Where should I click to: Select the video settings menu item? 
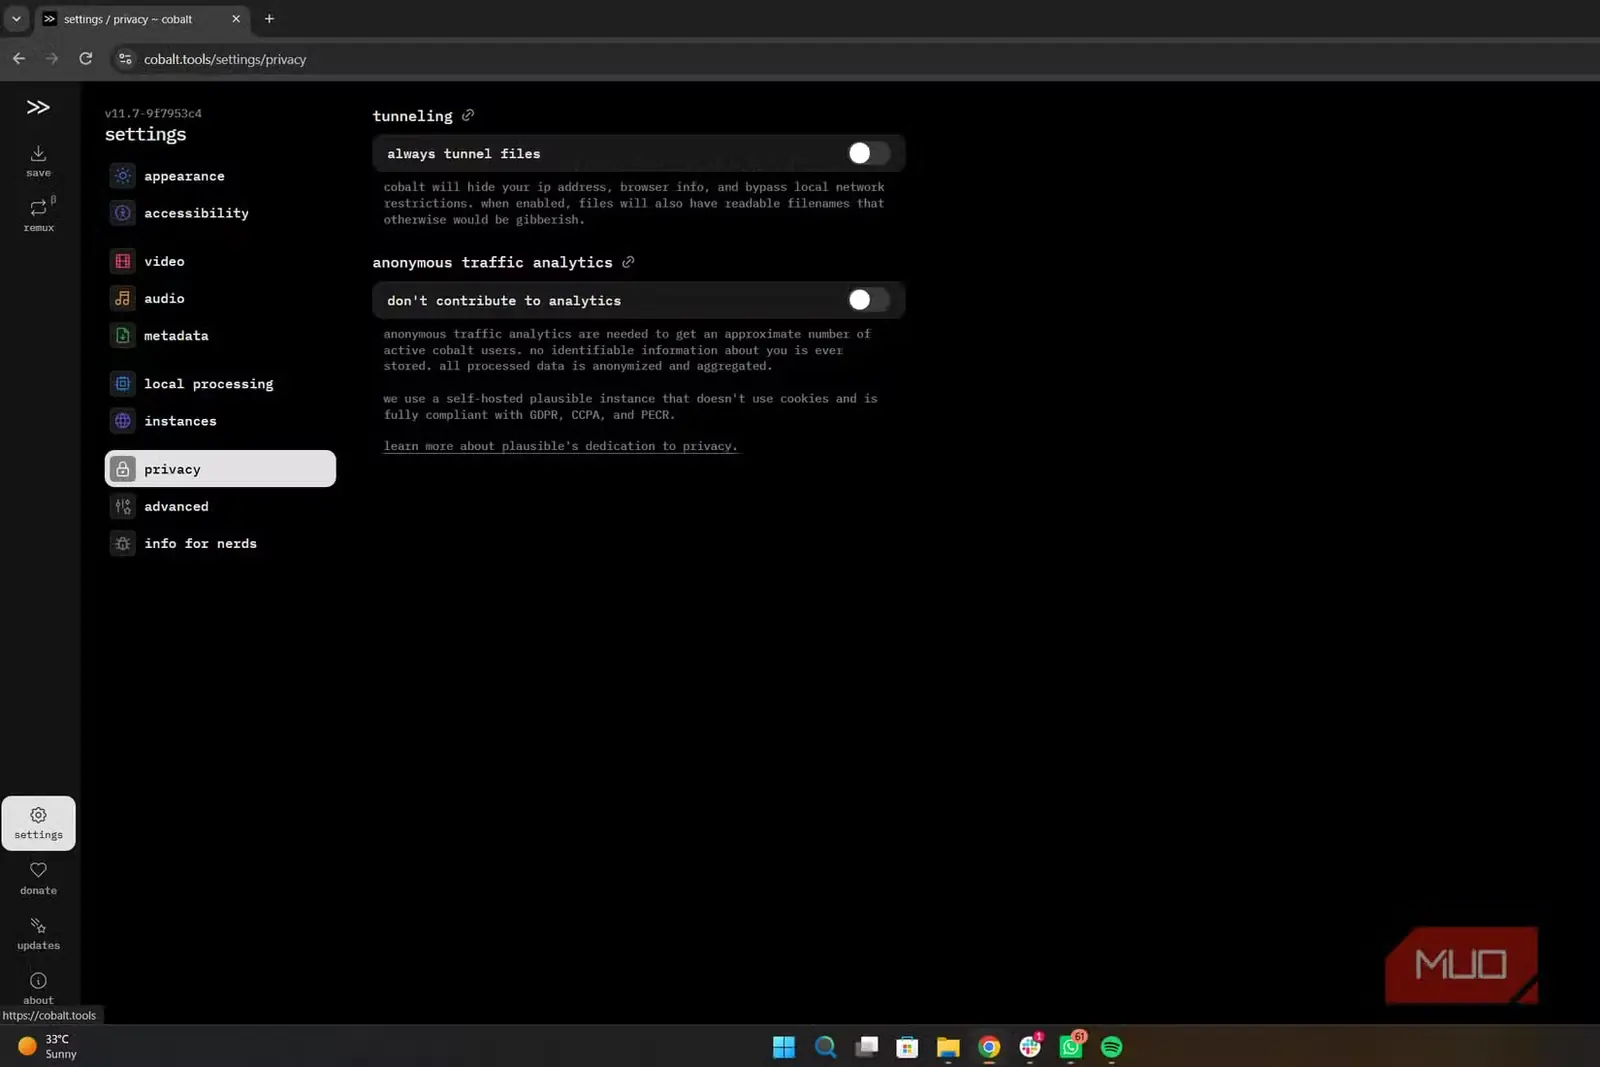pyautogui.click(x=220, y=261)
